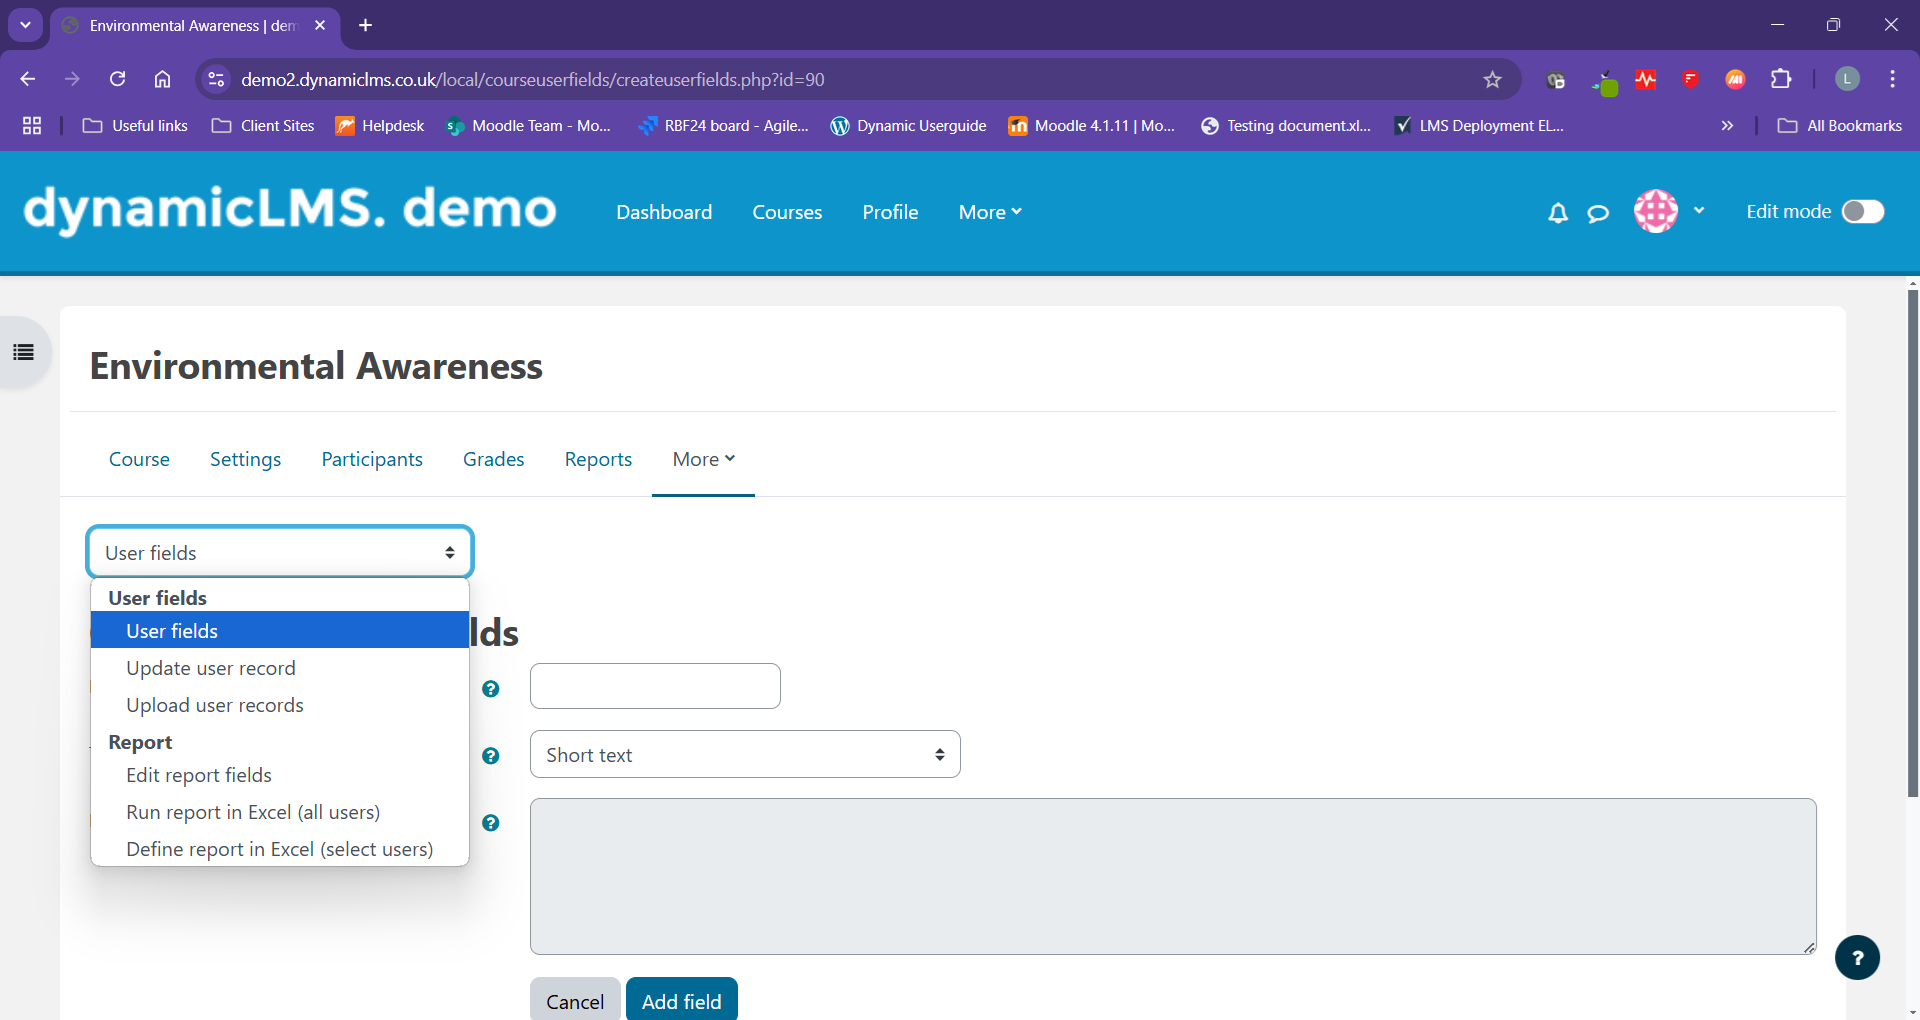Choose Update user record option

[x=280, y=668]
